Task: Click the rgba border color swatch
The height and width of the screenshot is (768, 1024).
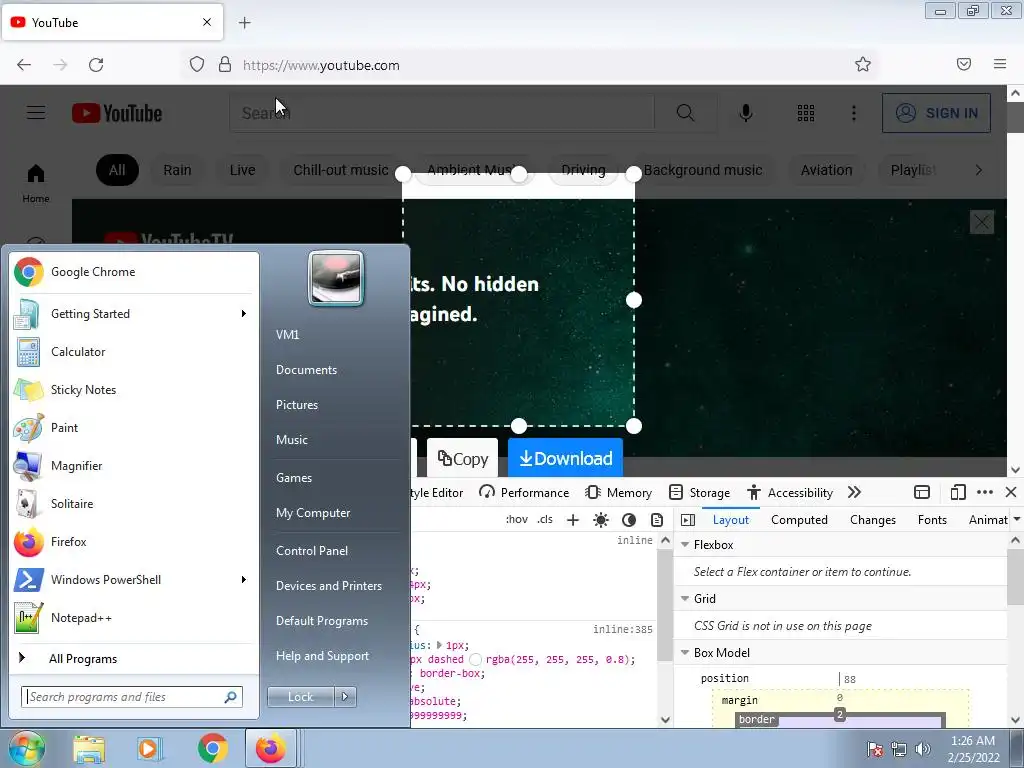Action: pyautogui.click(x=475, y=660)
